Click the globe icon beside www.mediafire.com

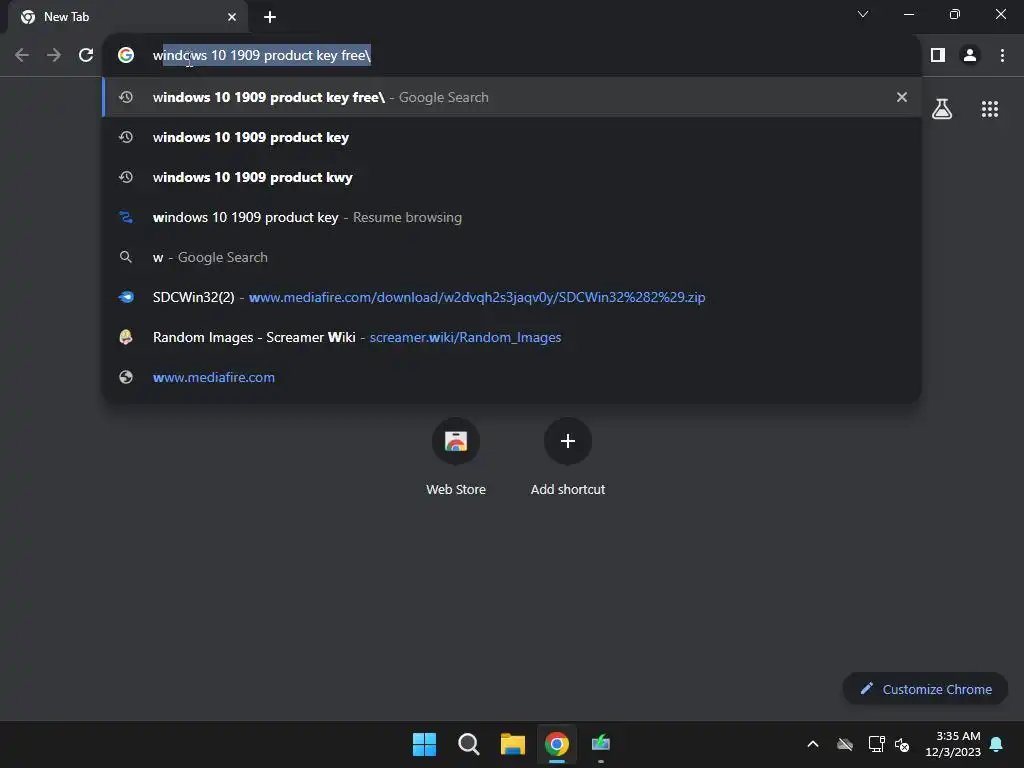pyautogui.click(x=126, y=377)
